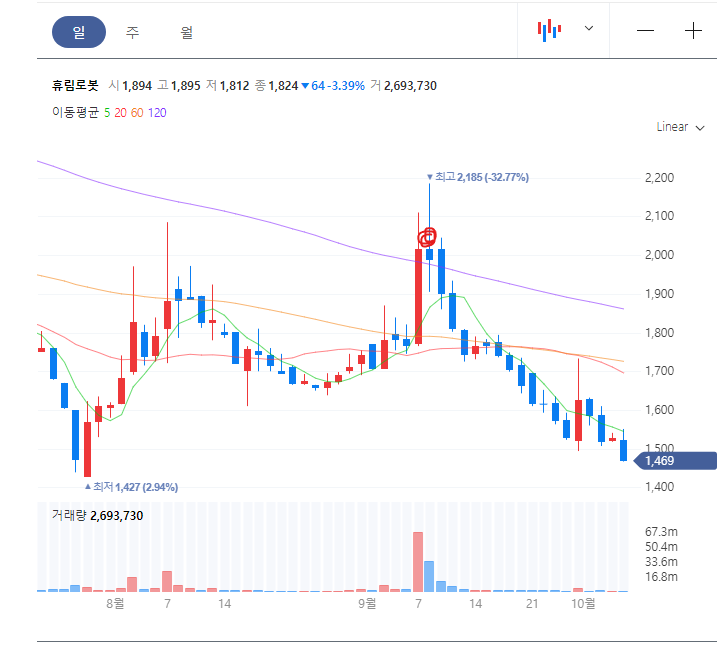Open the Linear scale dropdown
This screenshot has height=645, width=728.
click(680, 127)
